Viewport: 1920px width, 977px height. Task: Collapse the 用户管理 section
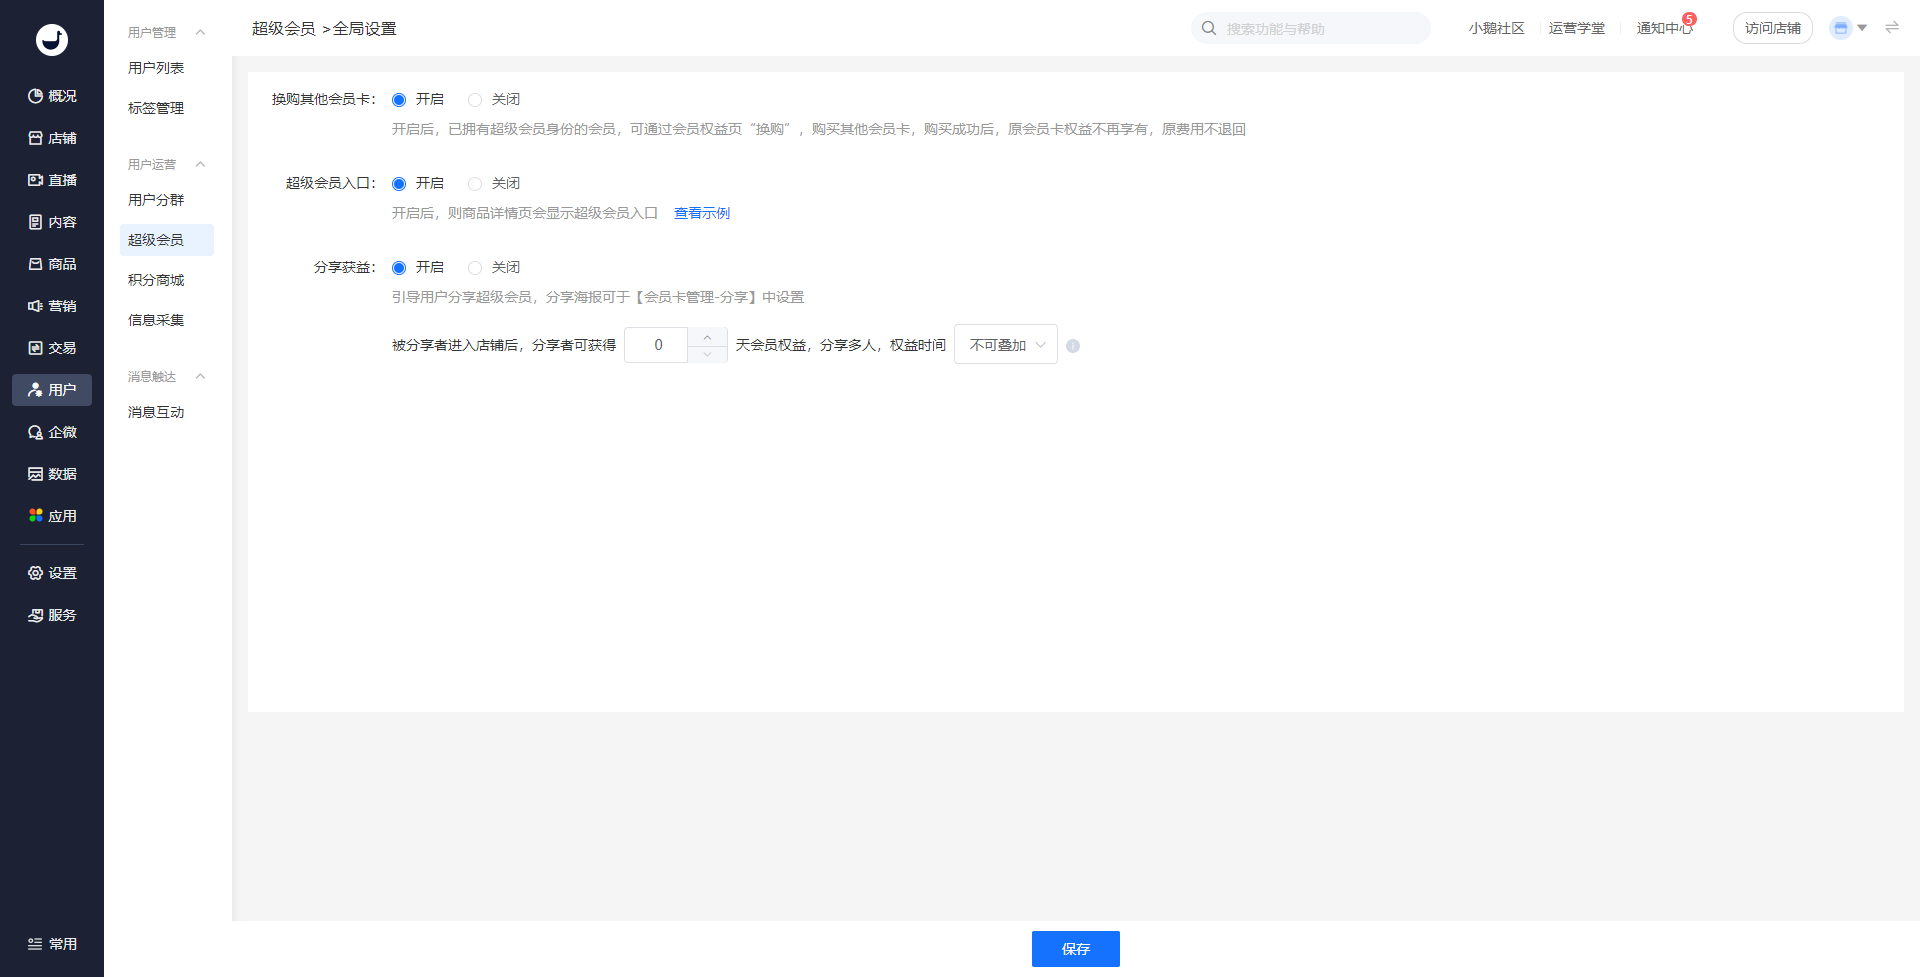point(200,32)
